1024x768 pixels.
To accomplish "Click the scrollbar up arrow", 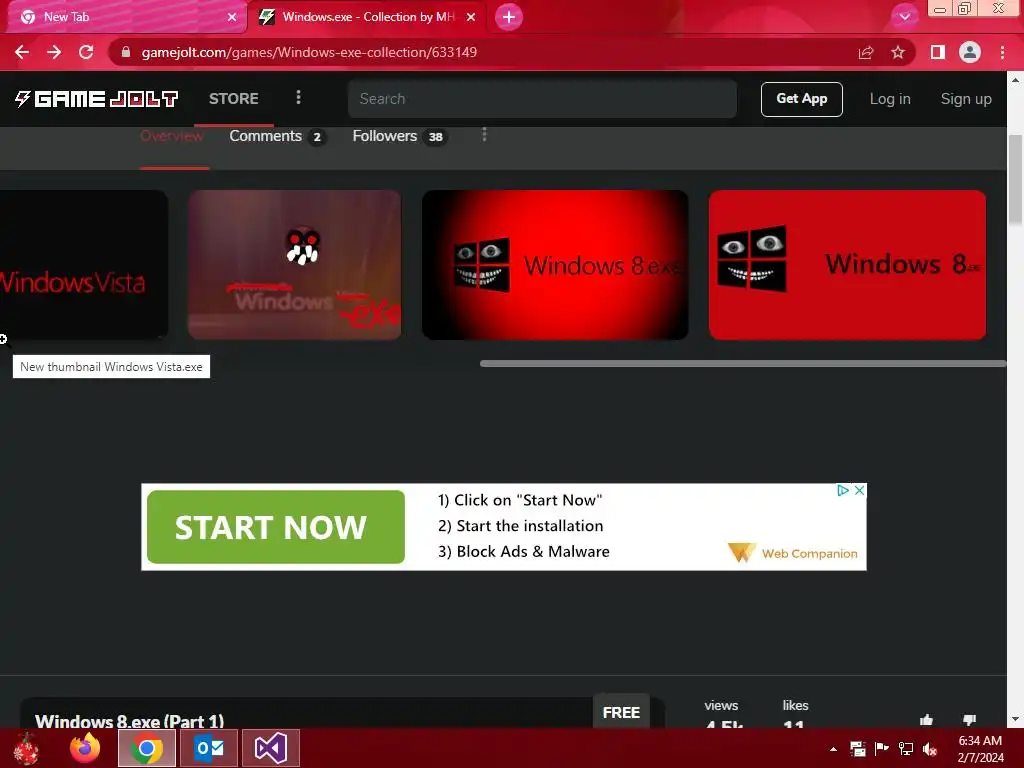I will pyautogui.click(x=1015, y=80).
